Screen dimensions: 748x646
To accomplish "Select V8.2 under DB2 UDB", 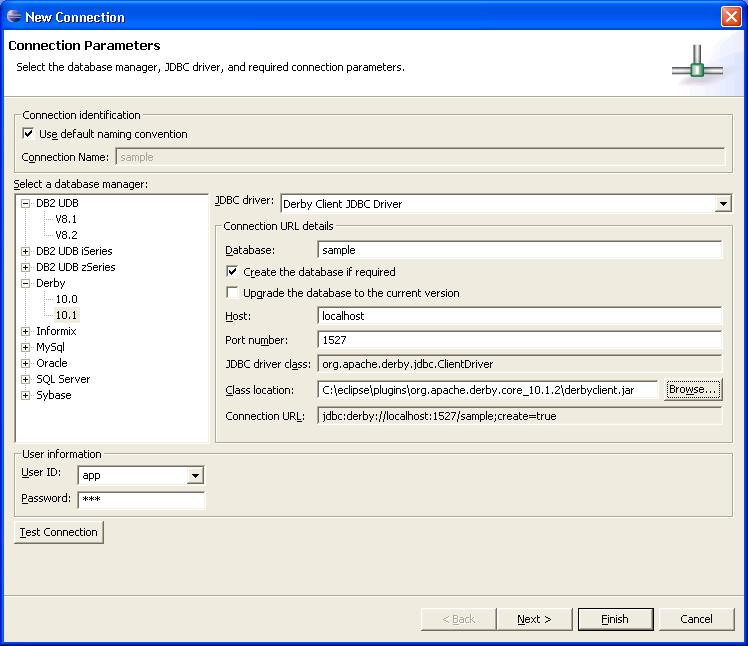I will point(66,235).
